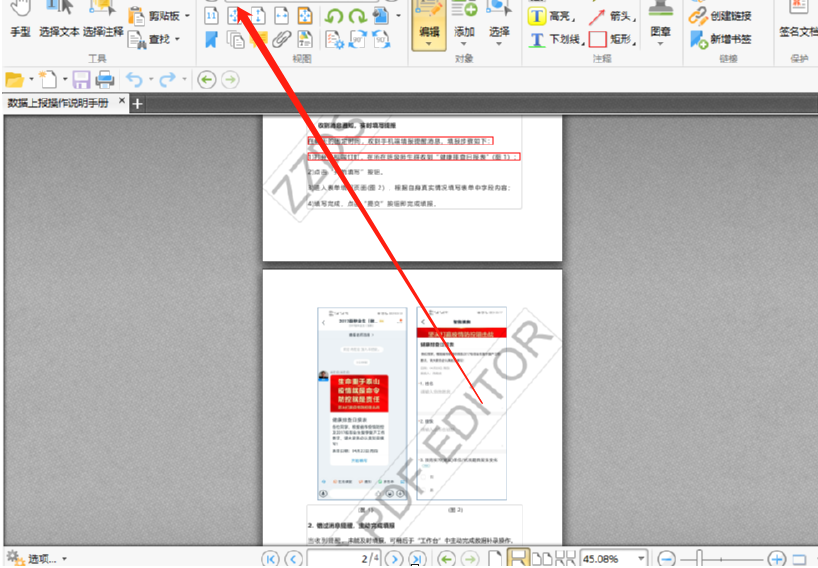Viewport: 818px width, 568px height.
Task: Open the Bookmarks pane icon
Action: pyautogui.click(x=211, y=39)
